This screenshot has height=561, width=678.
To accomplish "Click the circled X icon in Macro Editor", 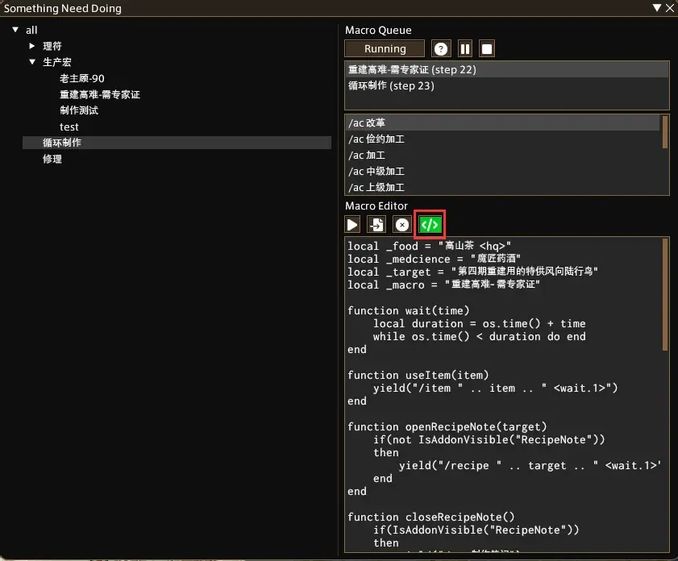I will click(402, 225).
